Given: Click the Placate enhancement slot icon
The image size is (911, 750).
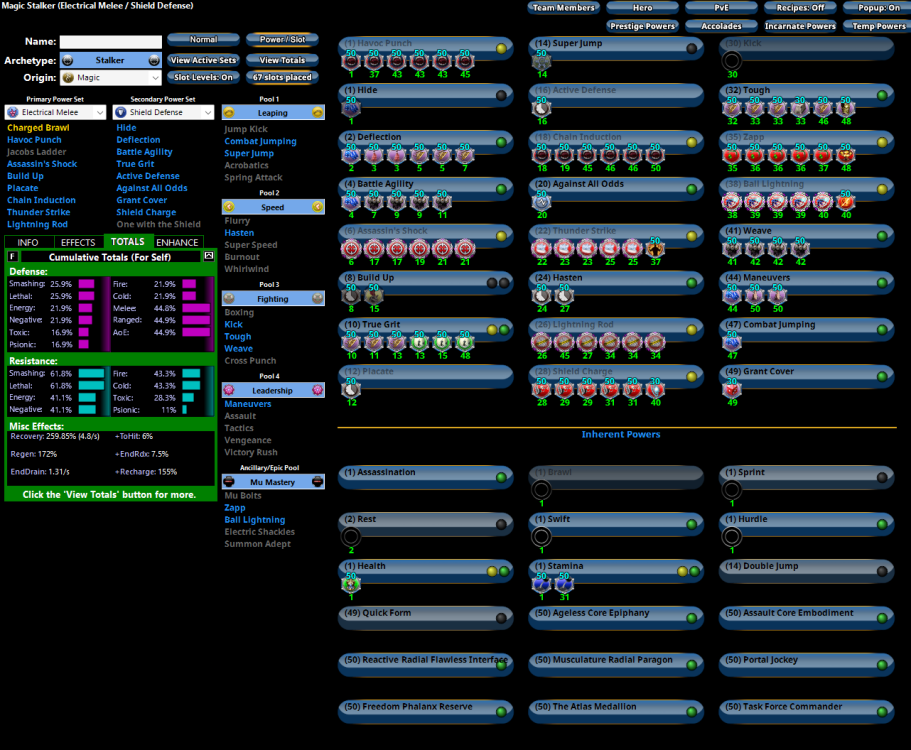Looking at the screenshot, I should pyautogui.click(x=351, y=389).
